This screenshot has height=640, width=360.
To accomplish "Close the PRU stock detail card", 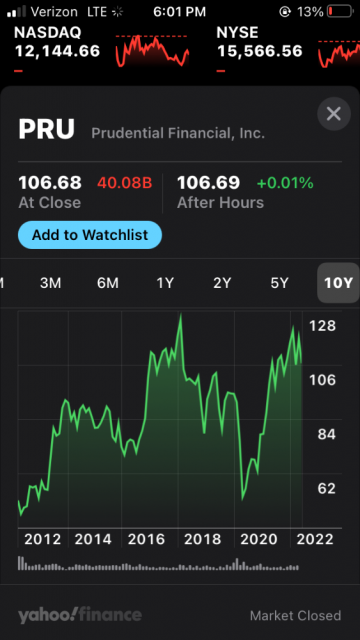I will (334, 114).
